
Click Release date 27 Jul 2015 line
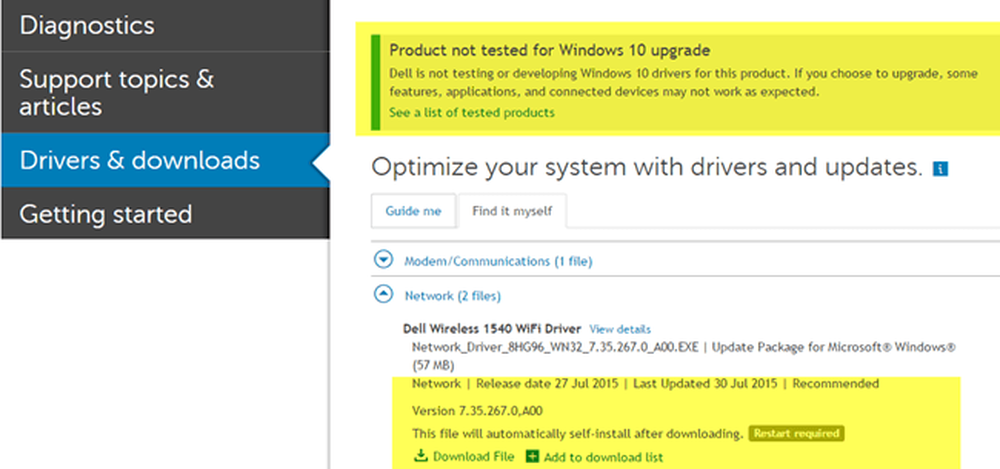point(547,384)
